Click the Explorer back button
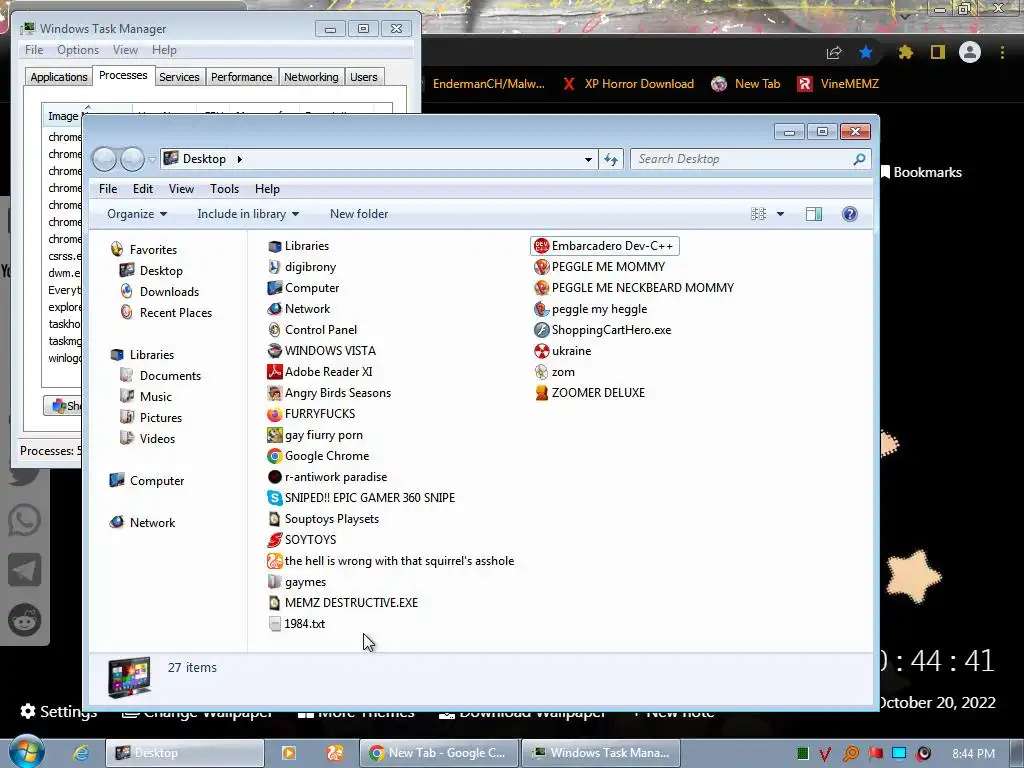Image resolution: width=1024 pixels, height=768 pixels. click(104, 159)
